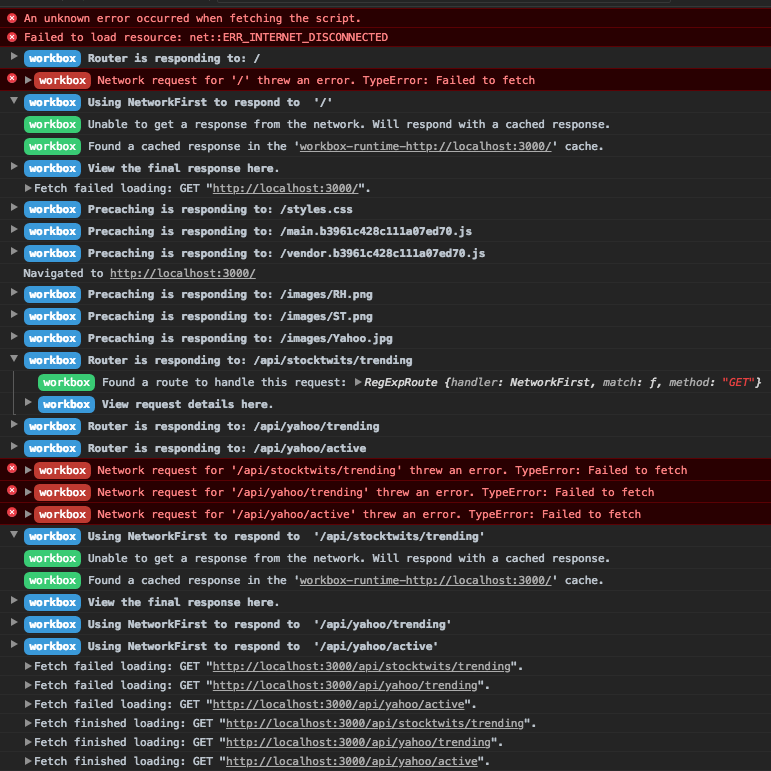The width and height of the screenshot is (771, 771).
Task: Expand 'Router is responding to: /api/yahoo/trending' entry
Action: coord(14,426)
